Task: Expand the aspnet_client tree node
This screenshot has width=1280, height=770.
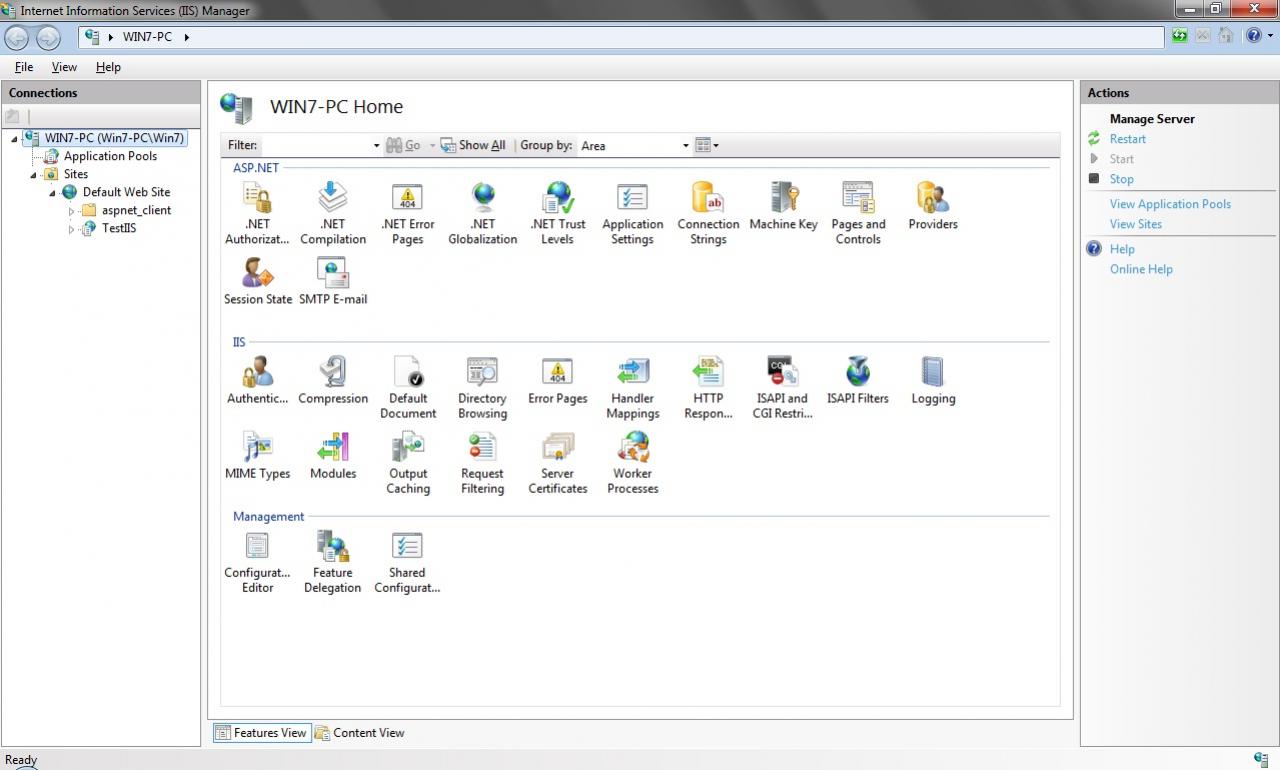Action: (72, 211)
